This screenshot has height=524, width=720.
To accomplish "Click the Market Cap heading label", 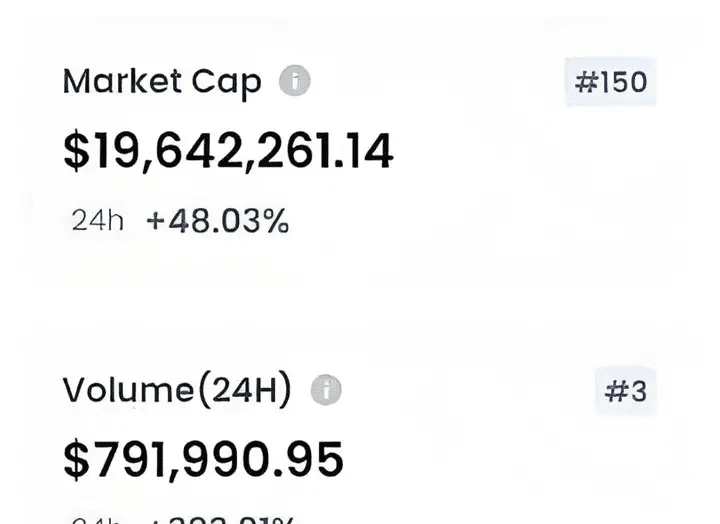I will (x=162, y=82).
